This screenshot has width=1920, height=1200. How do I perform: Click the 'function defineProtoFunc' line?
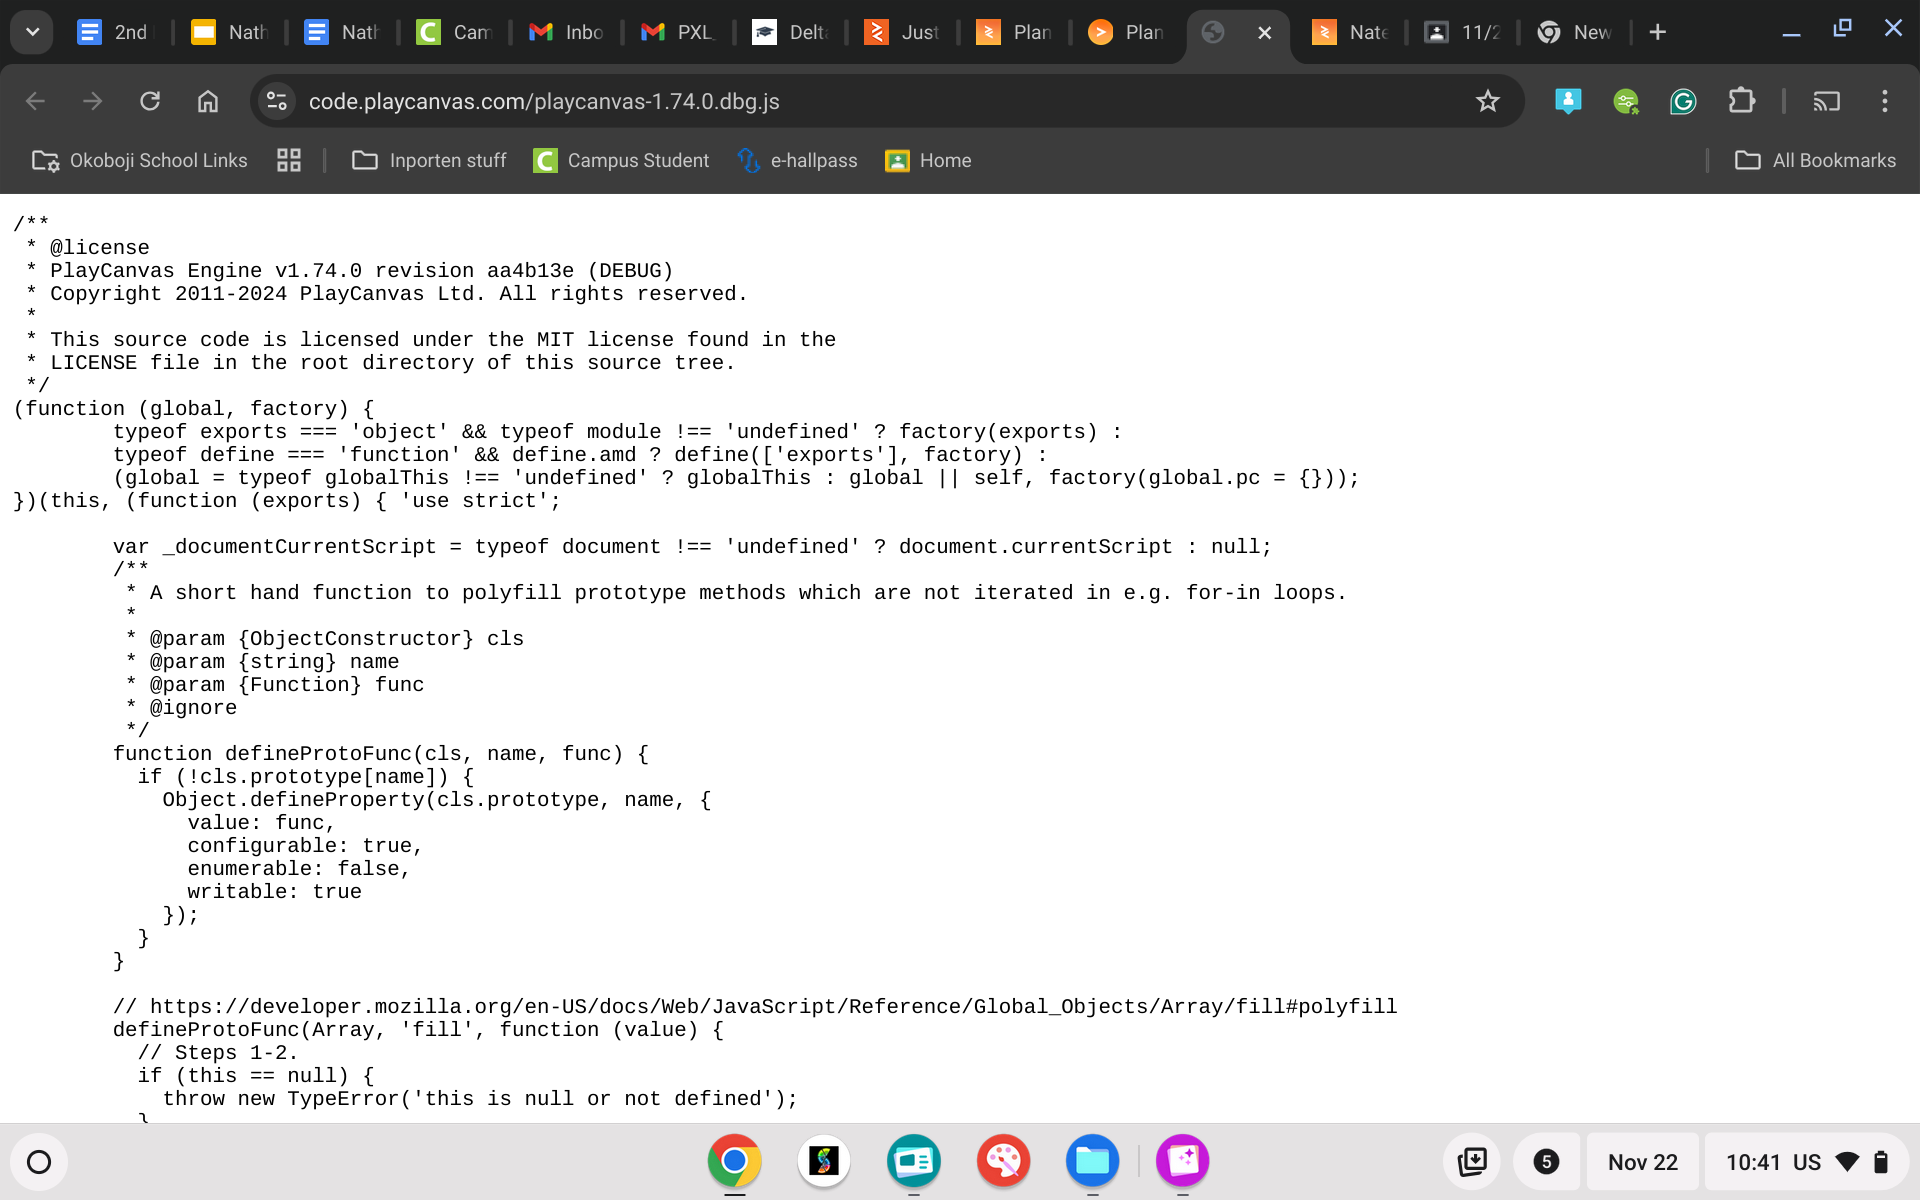381,754
